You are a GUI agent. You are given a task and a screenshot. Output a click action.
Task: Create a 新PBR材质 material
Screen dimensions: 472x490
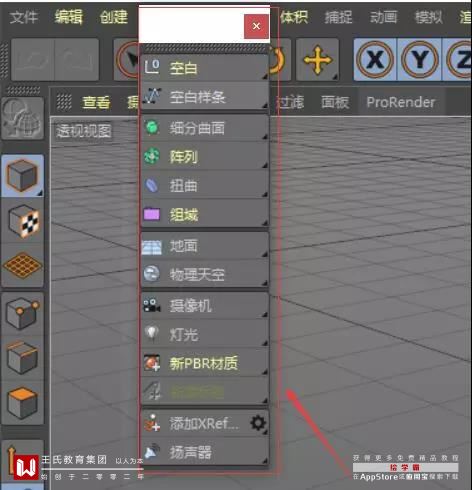205,363
